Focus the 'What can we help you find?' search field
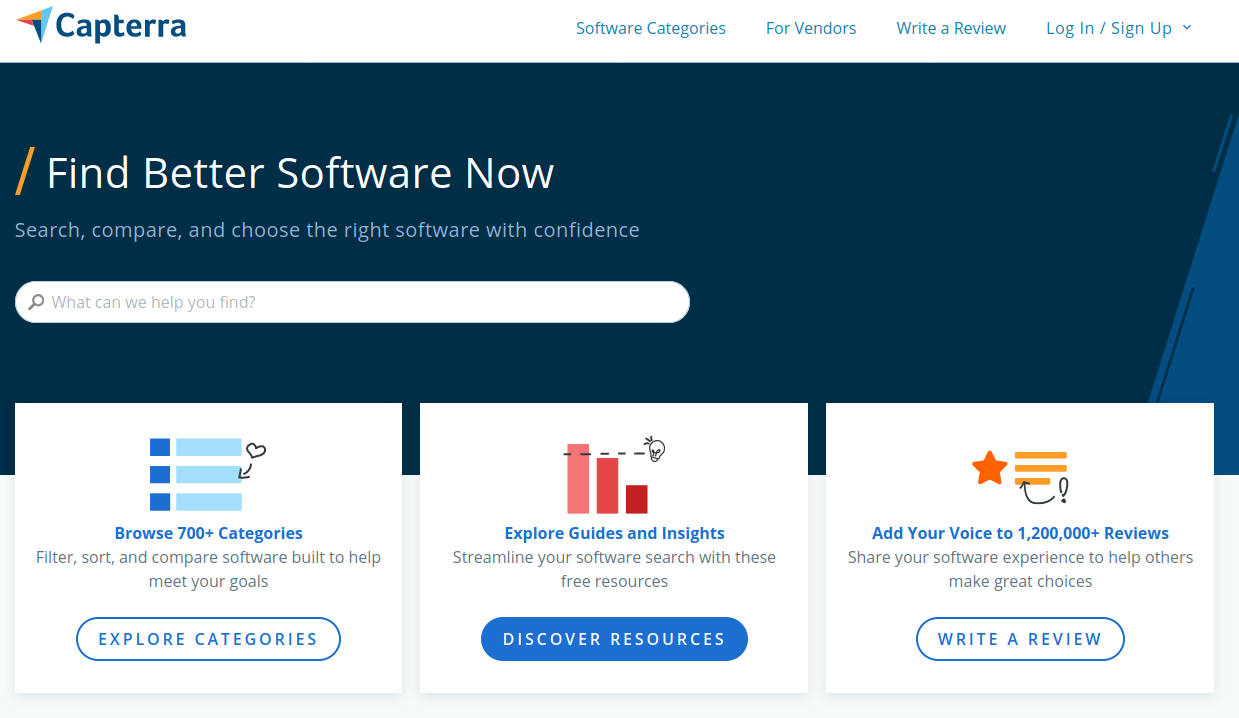Screen dimensions: 1239x718 tap(352, 302)
